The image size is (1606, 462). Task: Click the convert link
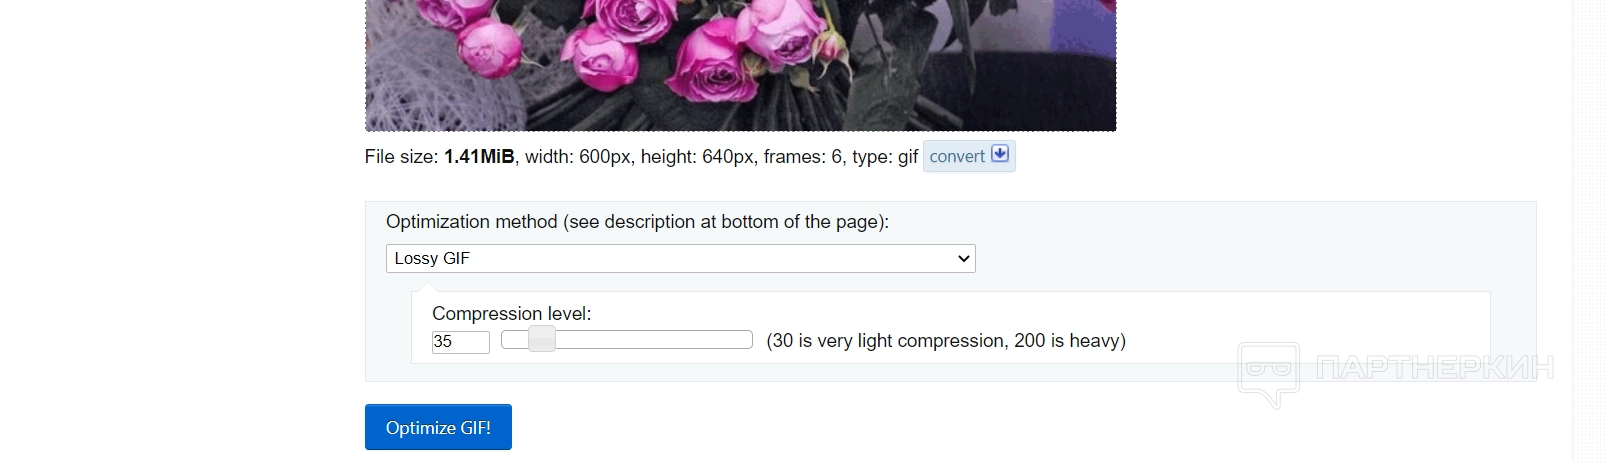tap(957, 156)
